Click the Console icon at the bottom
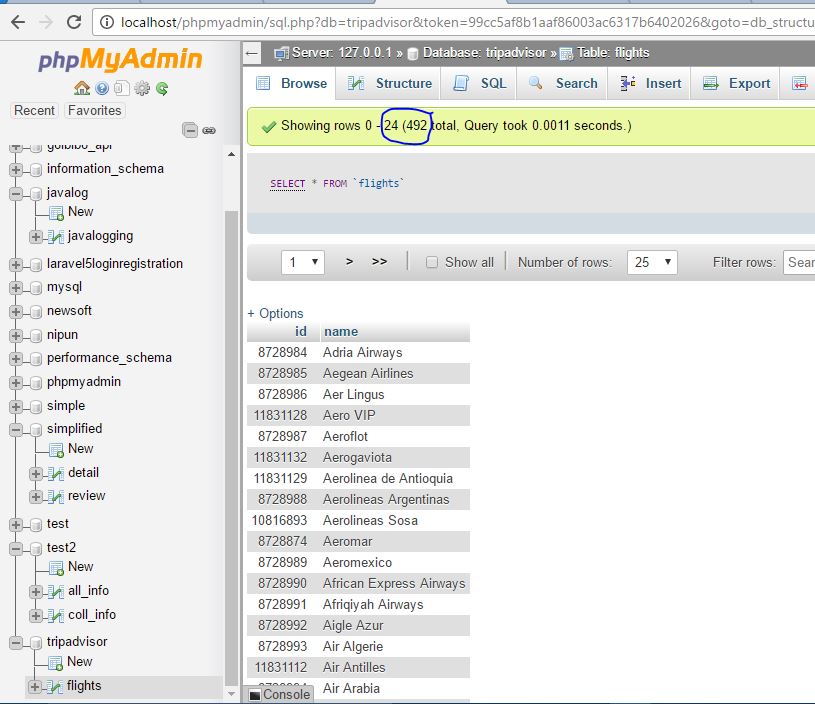 [255, 695]
